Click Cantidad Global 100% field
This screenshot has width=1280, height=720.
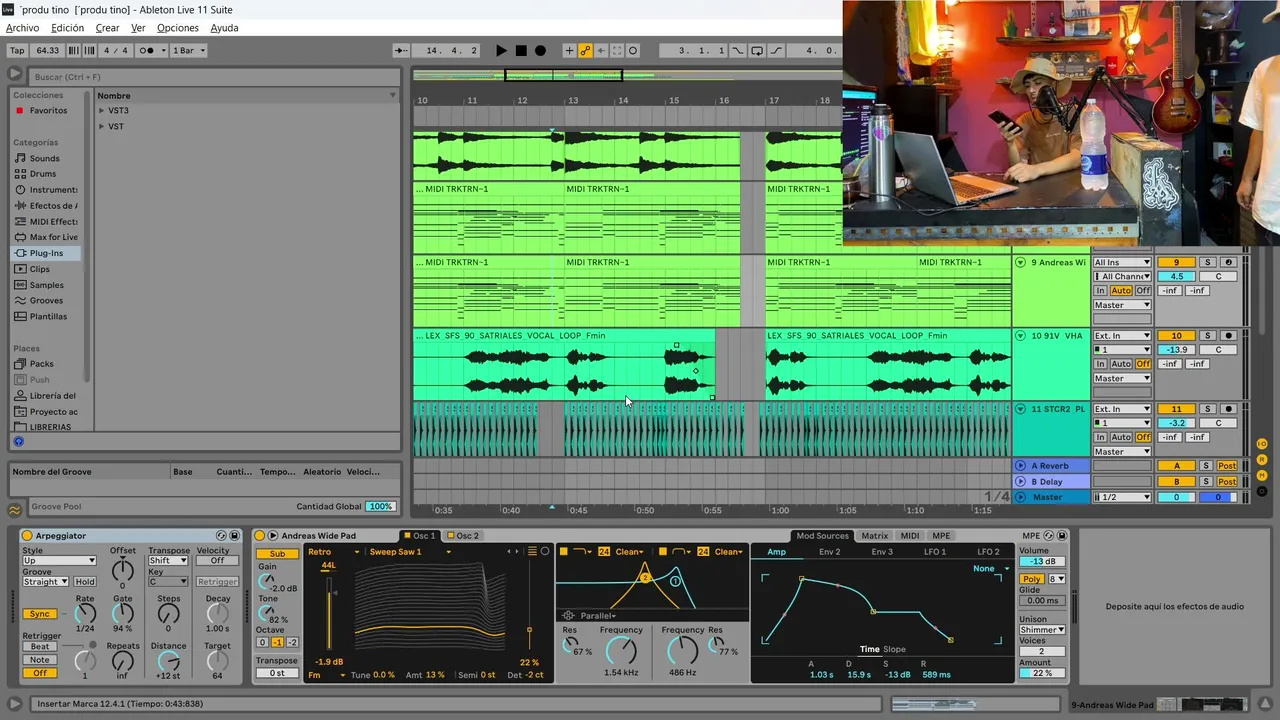[x=380, y=507]
